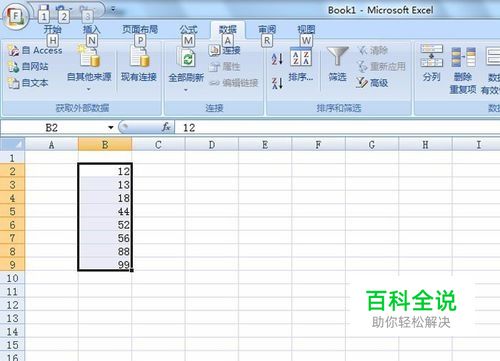The height and width of the screenshot is (361, 500).
Task: Sort descending Z to A
Action: pyautogui.click(x=277, y=83)
